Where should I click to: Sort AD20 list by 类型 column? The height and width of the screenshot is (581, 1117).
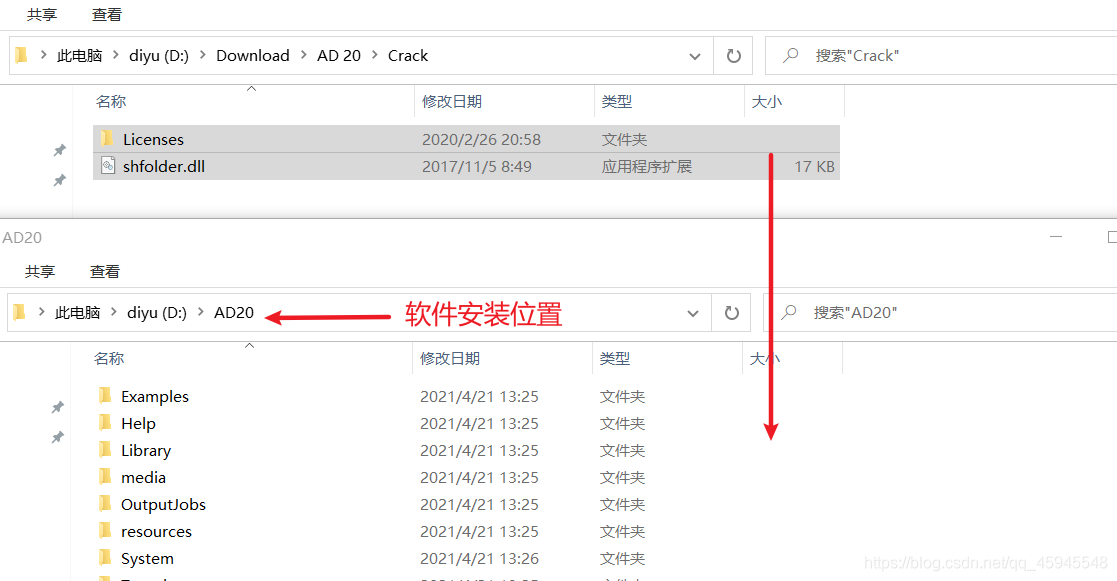point(615,358)
